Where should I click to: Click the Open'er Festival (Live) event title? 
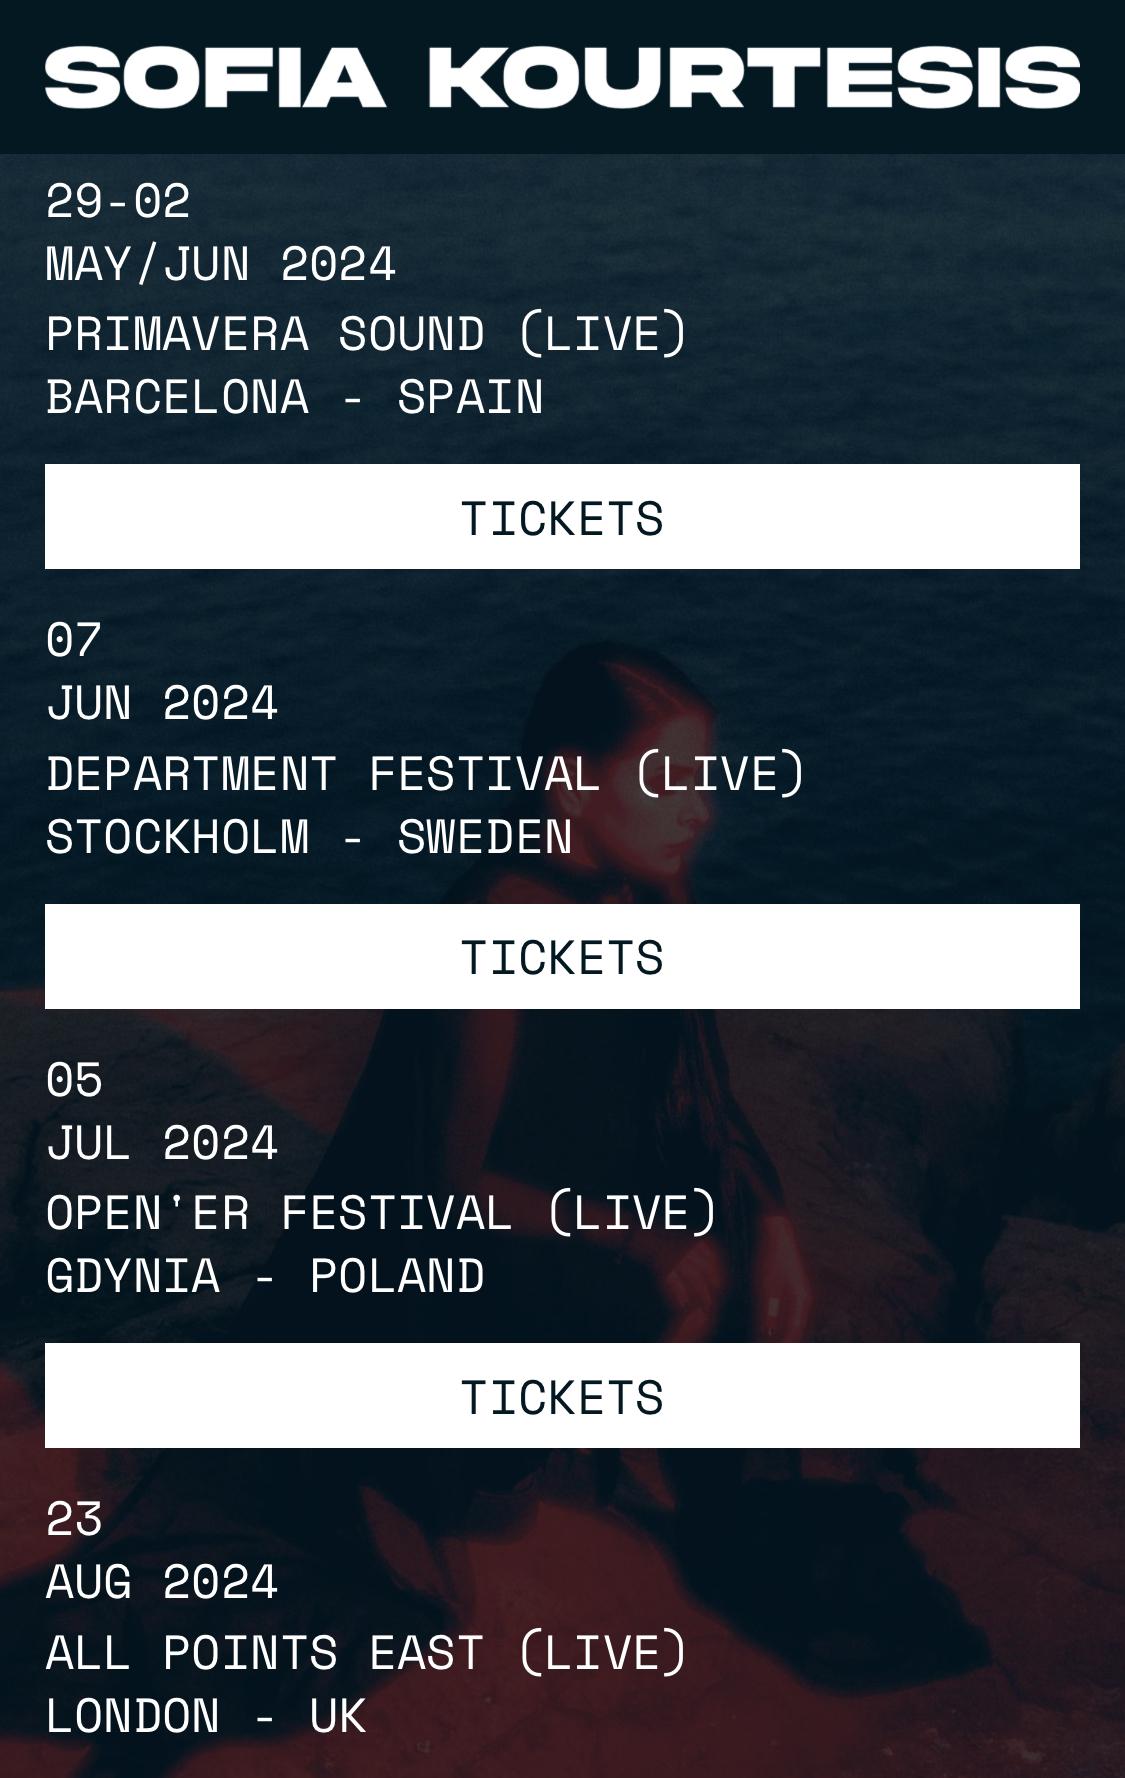(381, 1213)
